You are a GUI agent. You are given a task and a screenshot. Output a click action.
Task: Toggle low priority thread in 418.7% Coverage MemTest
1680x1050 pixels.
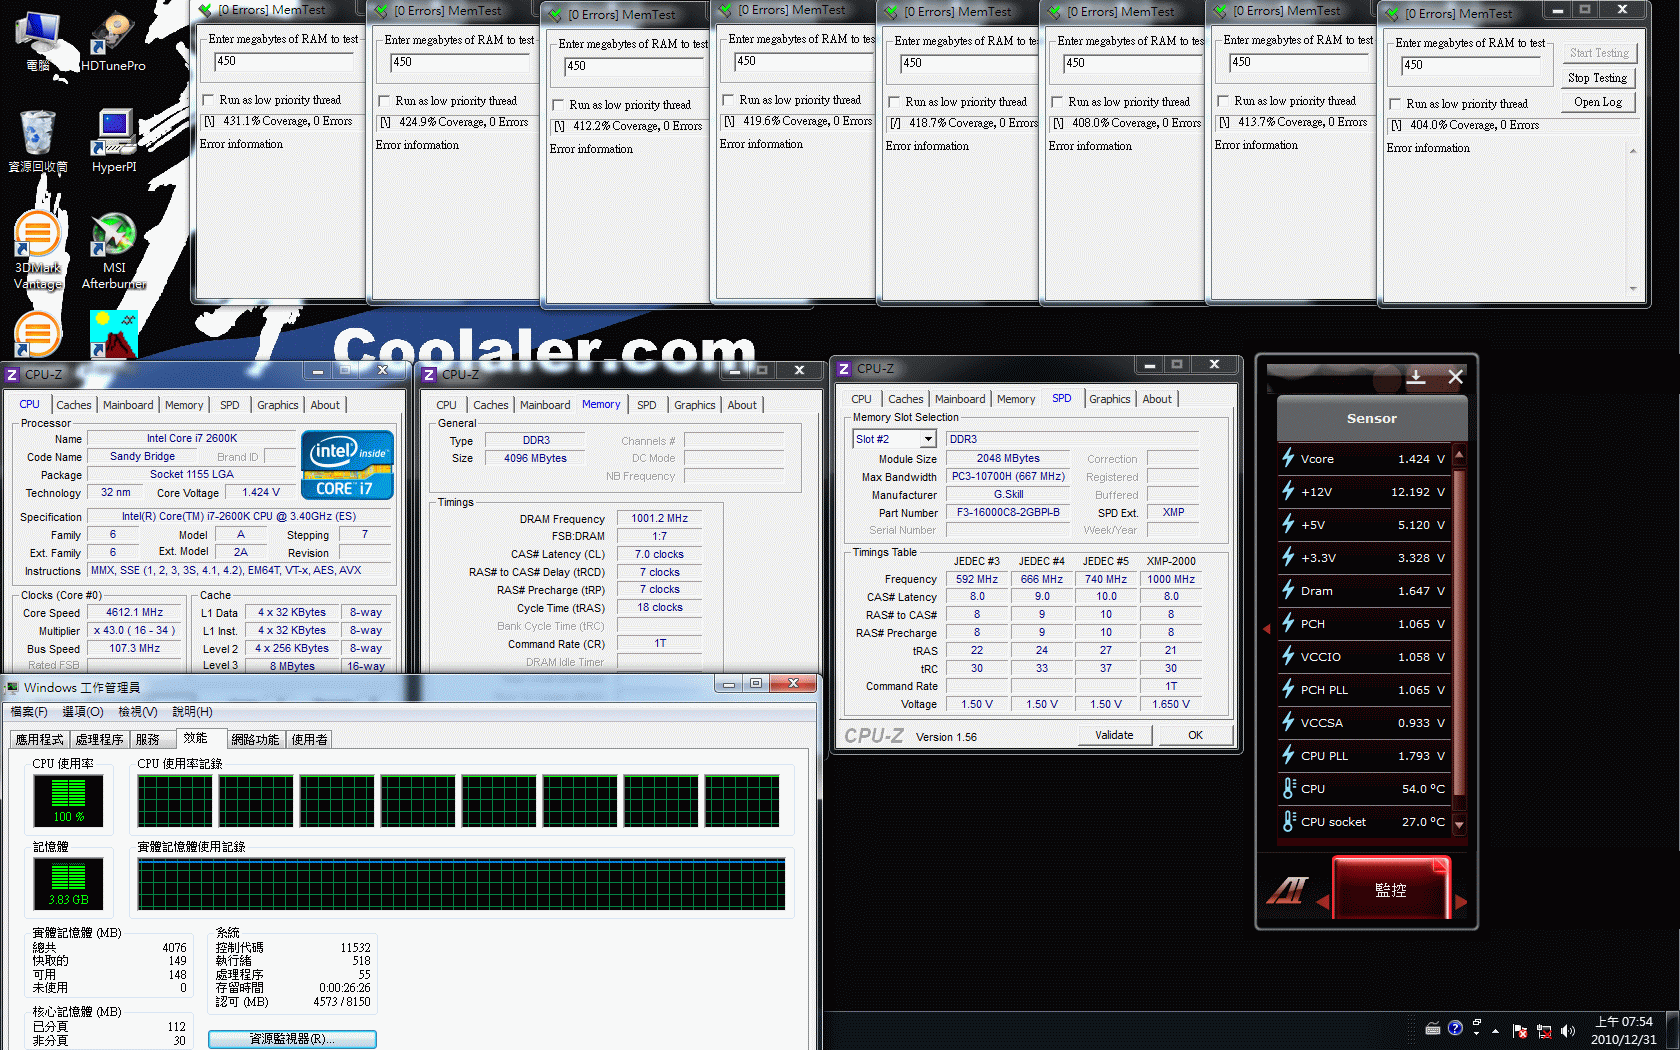tap(894, 102)
